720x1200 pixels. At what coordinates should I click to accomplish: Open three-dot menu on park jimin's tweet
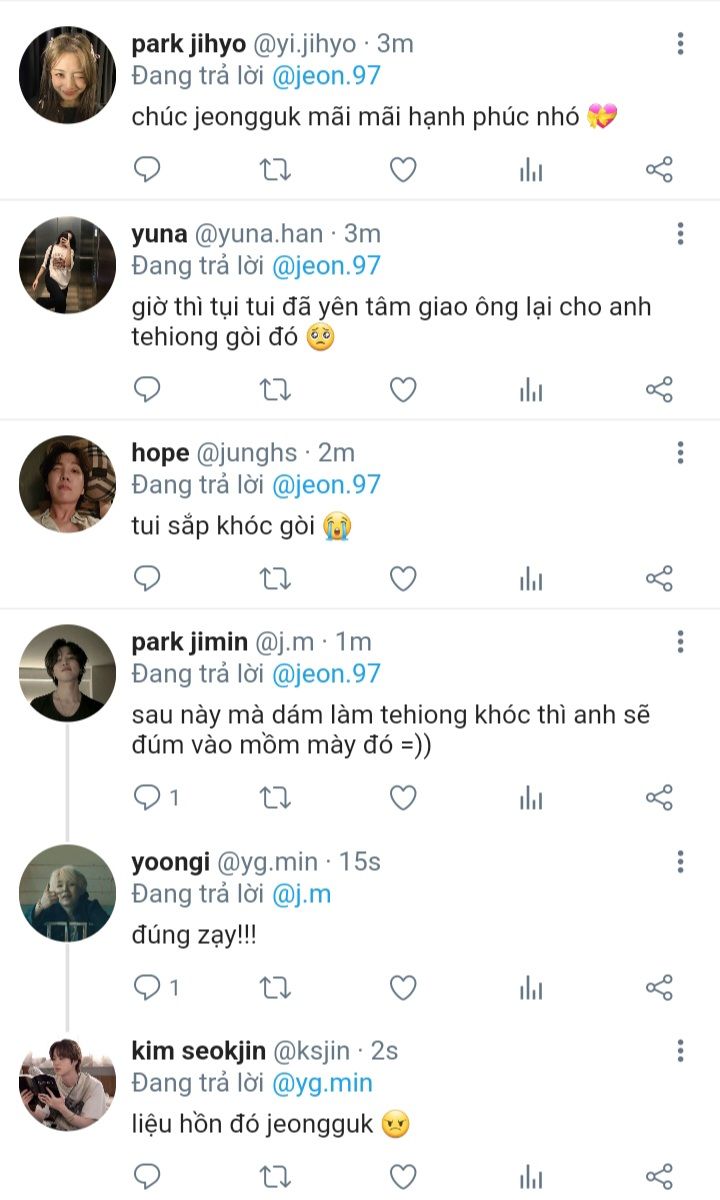pyautogui.click(x=680, y=641)
